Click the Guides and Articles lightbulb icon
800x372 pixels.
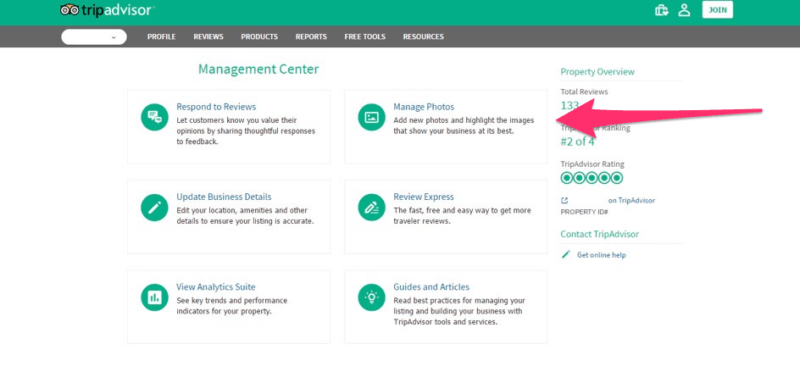pyautogui.click(x=371, y=297)
